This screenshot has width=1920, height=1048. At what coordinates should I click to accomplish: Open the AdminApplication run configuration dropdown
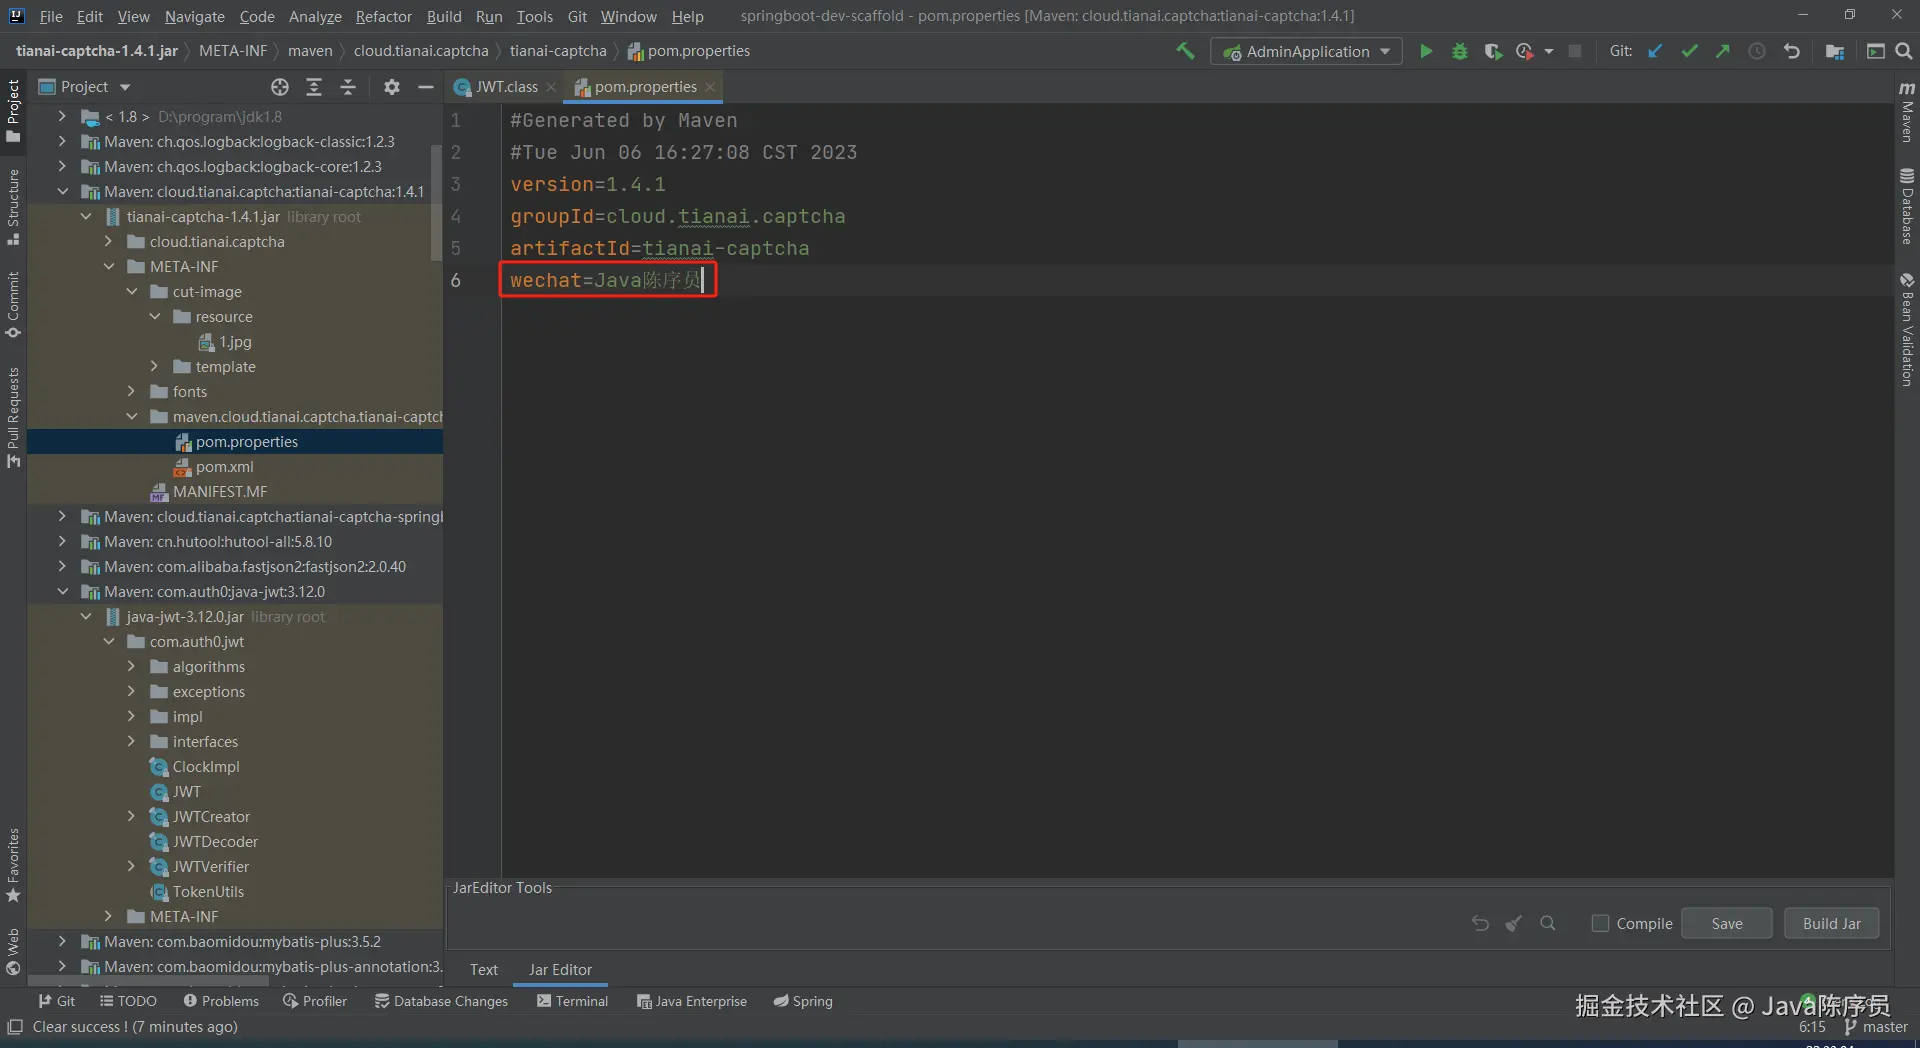click(1306, 51)
